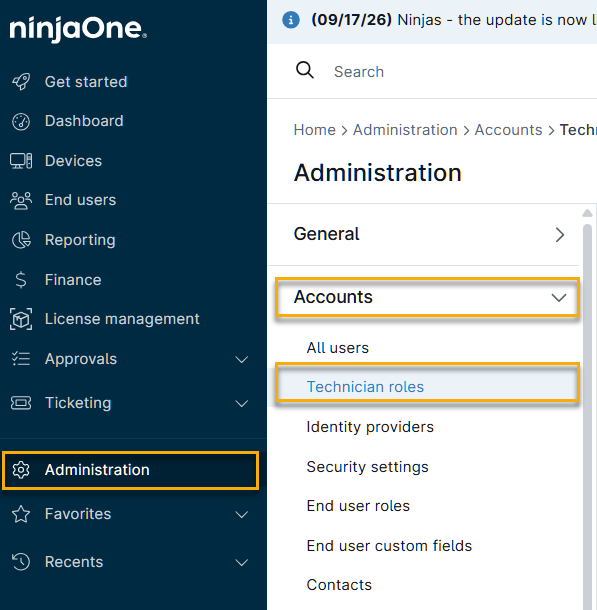Click the Get started rocket icon
Image resolution: width=597 pixels, height=610 pixels.
pyautogui.click(x=21, y=82)
